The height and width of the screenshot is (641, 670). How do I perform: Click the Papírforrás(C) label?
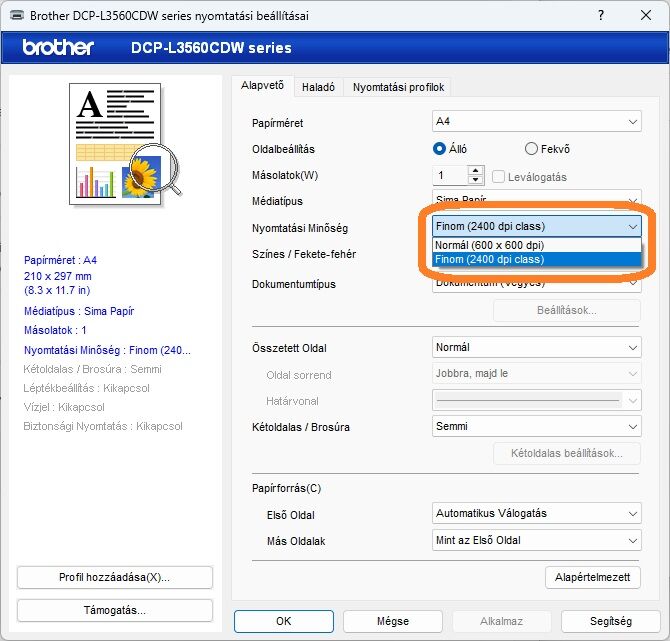pyautogui.click(x=286, y=488)
